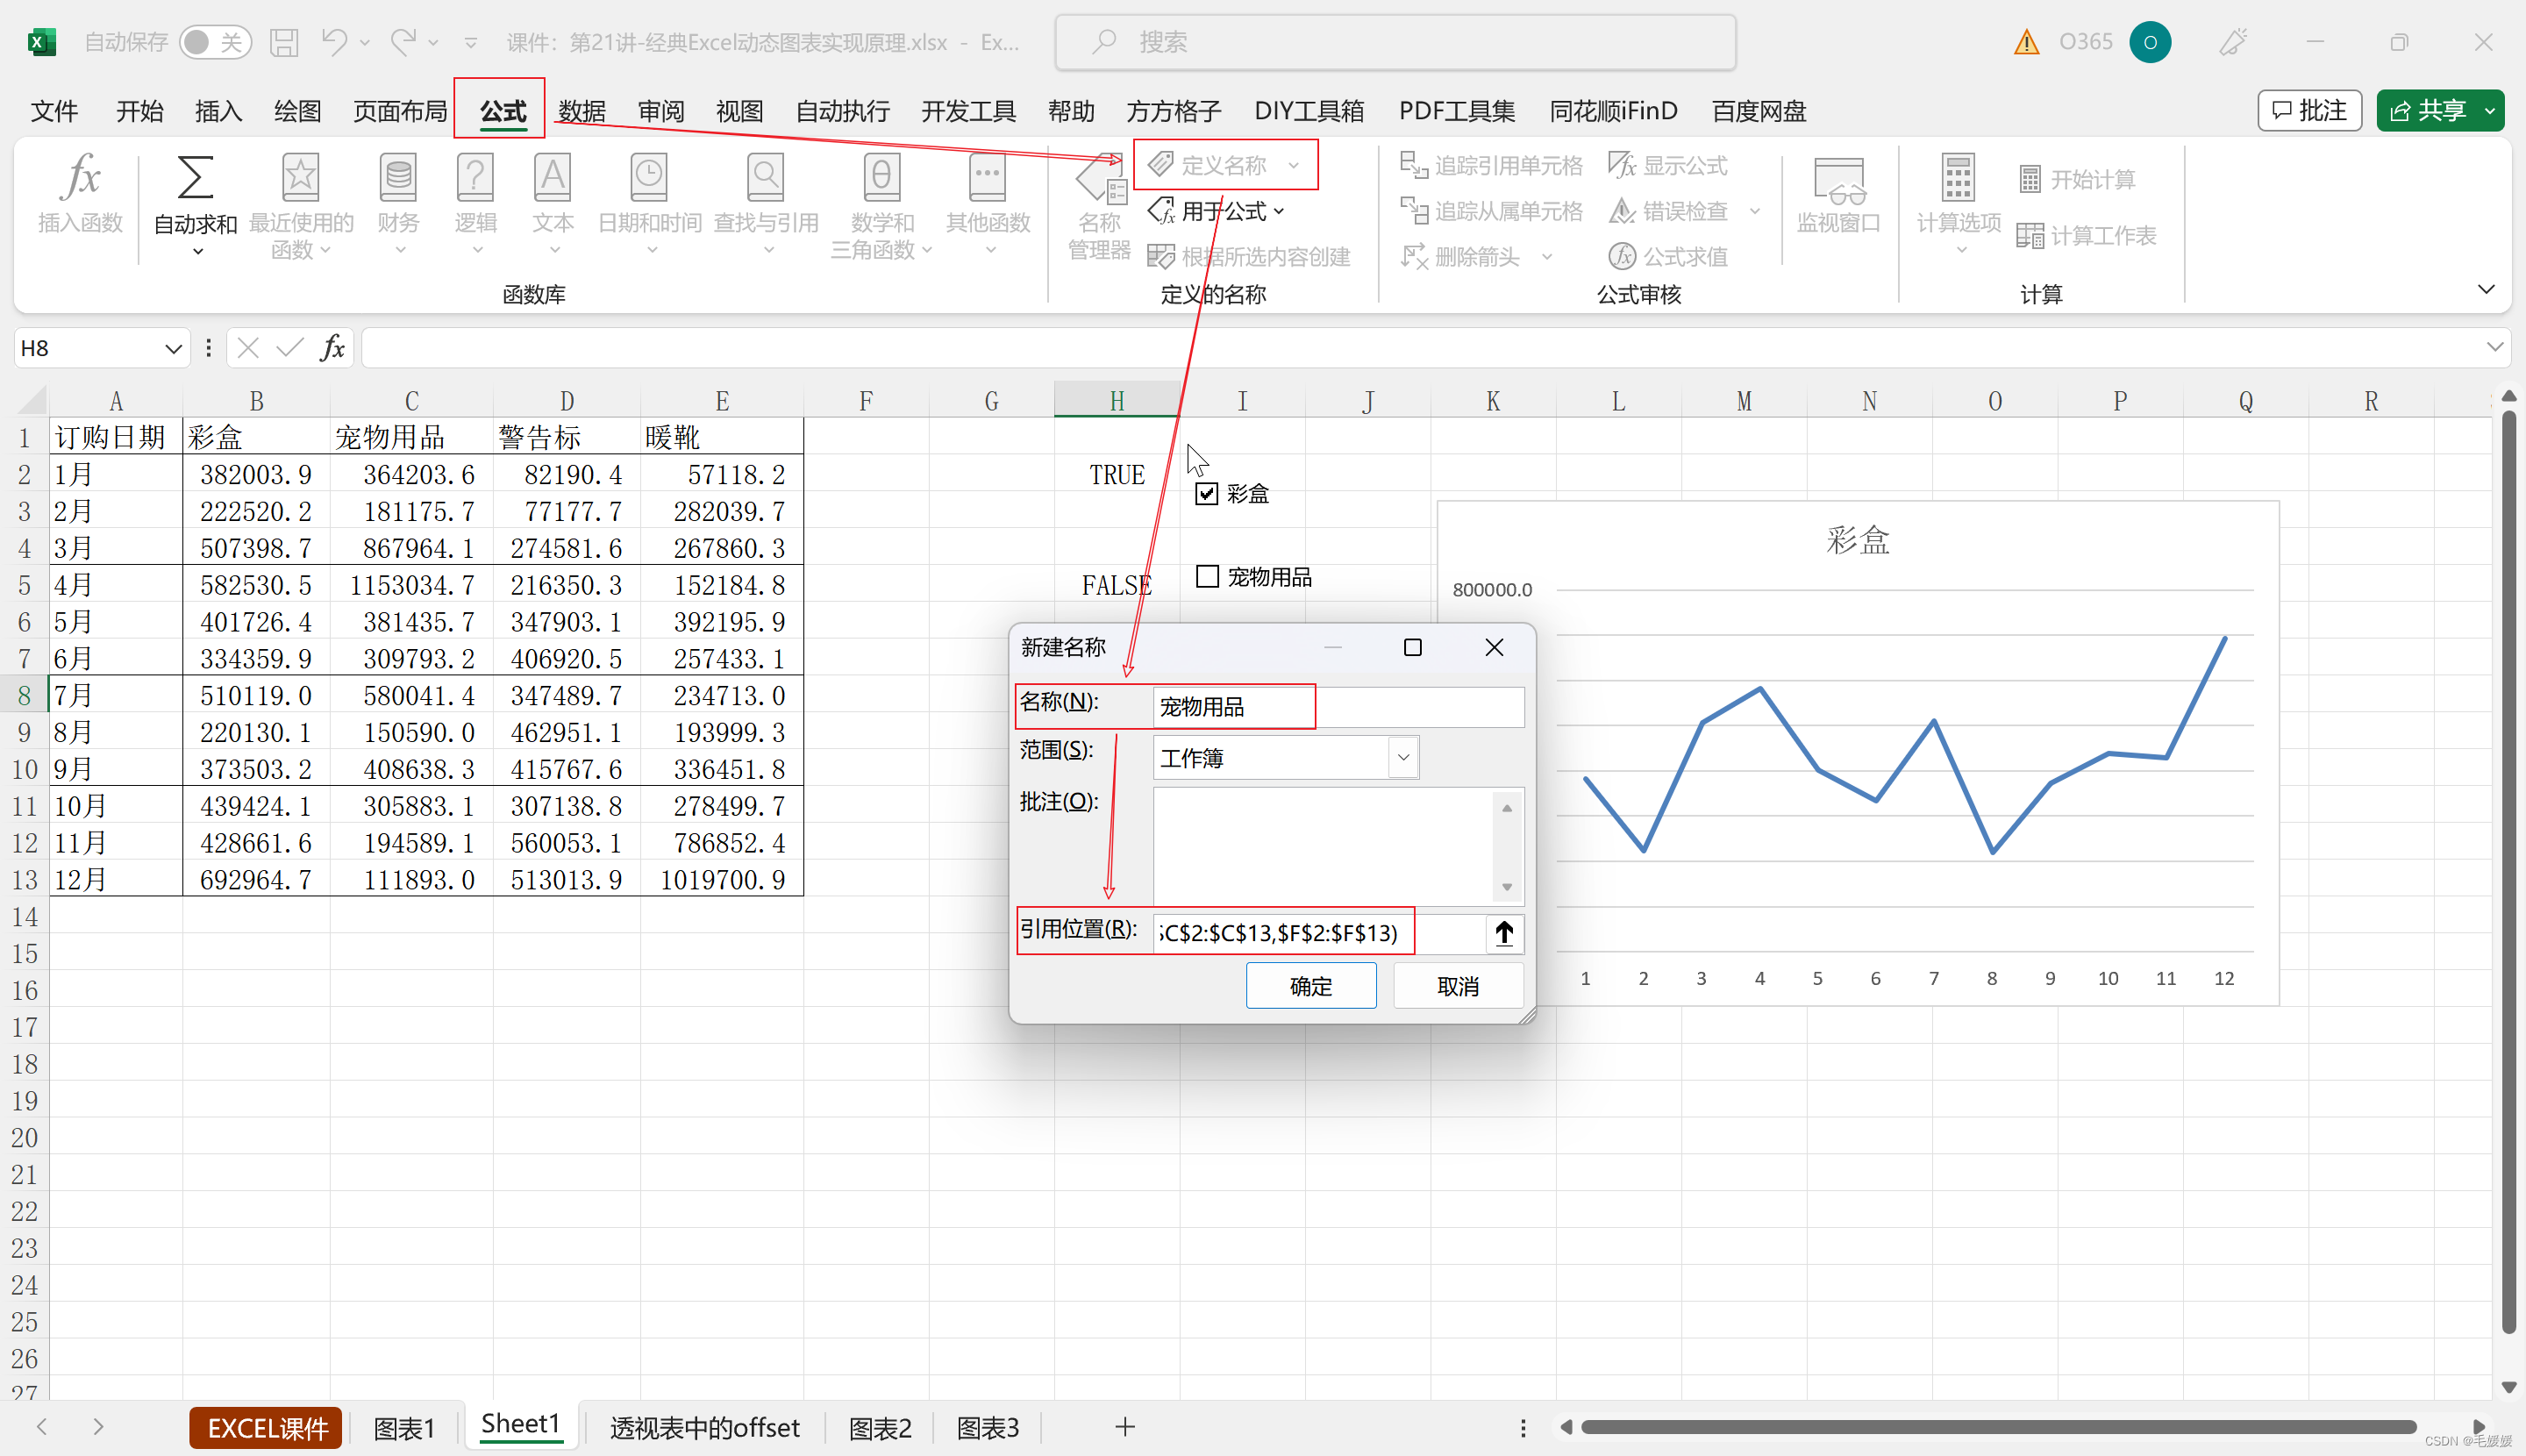Collapse the ribbon with the chevron
Image resolution: width=2526 pixels, height=1456 pixels.
[x=2486, y=289]
